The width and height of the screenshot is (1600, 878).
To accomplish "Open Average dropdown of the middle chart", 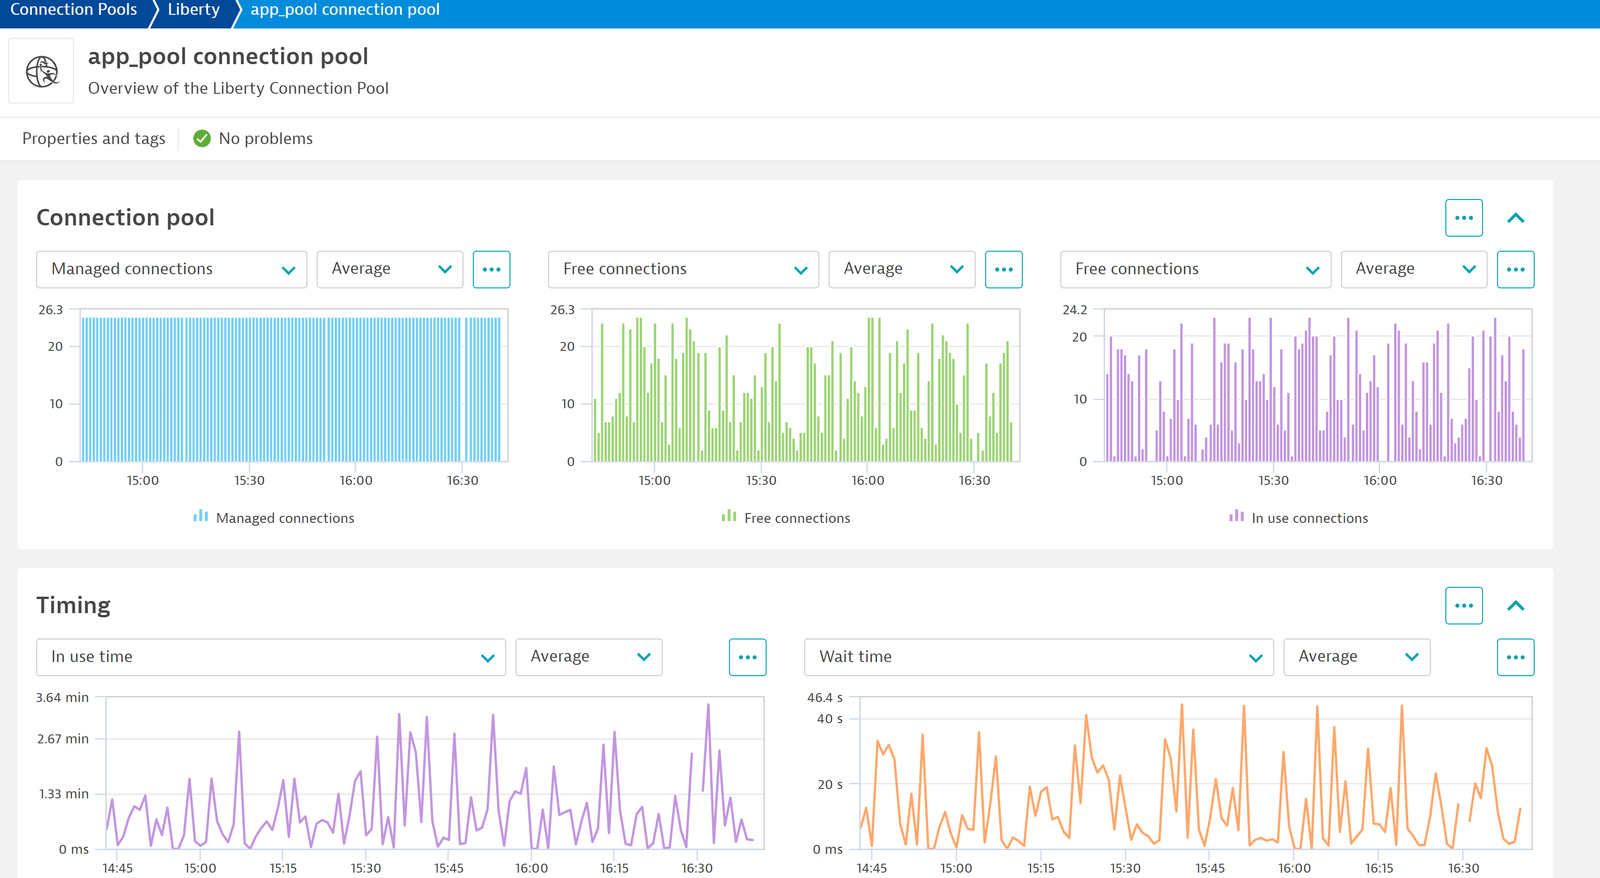I will (902, 269).
